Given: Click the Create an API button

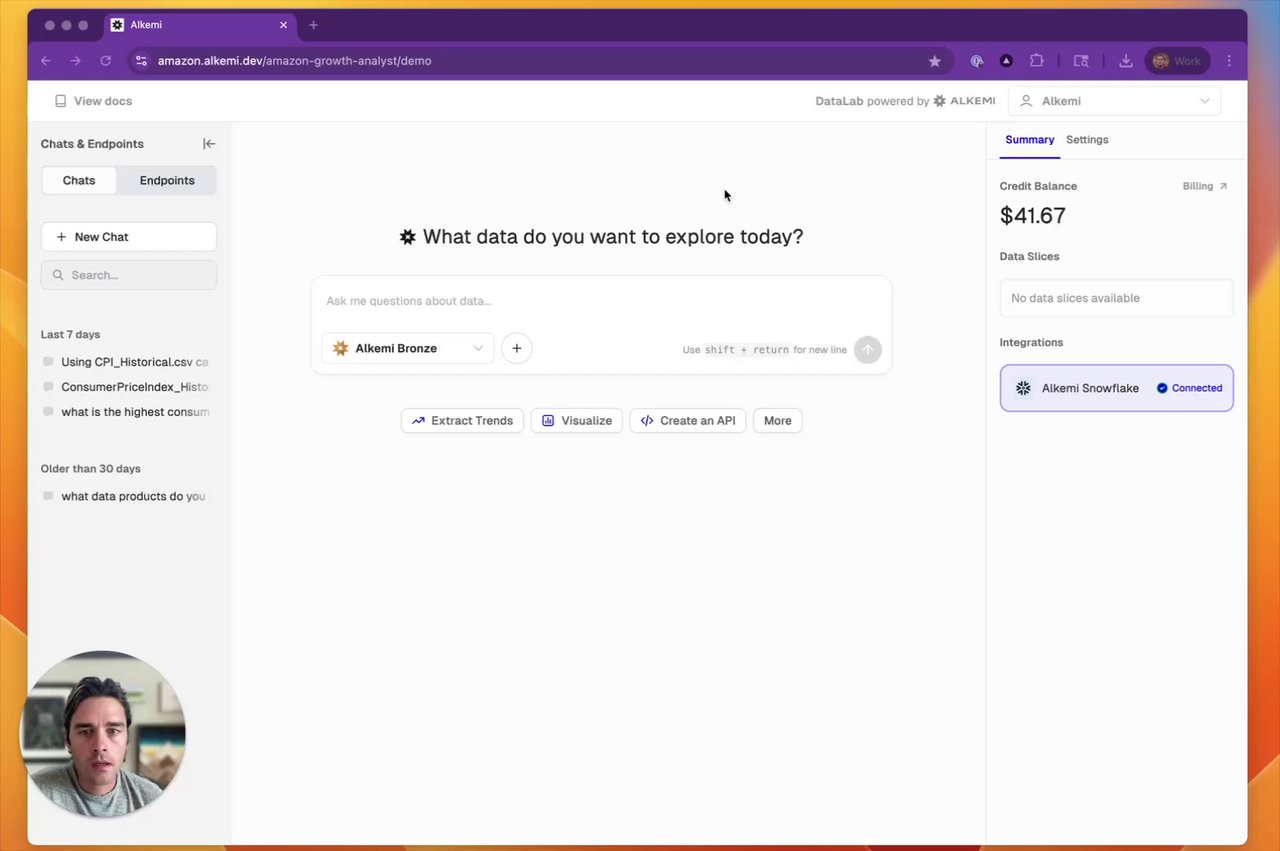Looking at the screenshot, I should 687,421.
